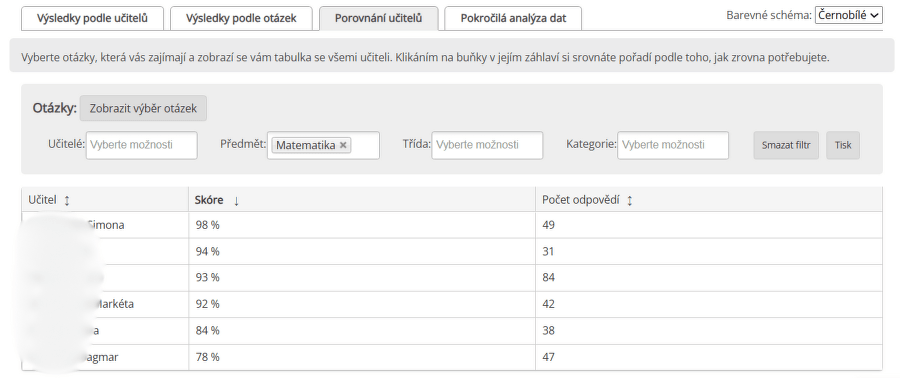Clear filters with Smazat filtr button
The height and width of the screenshot is (378, 900).
(786, 145)
